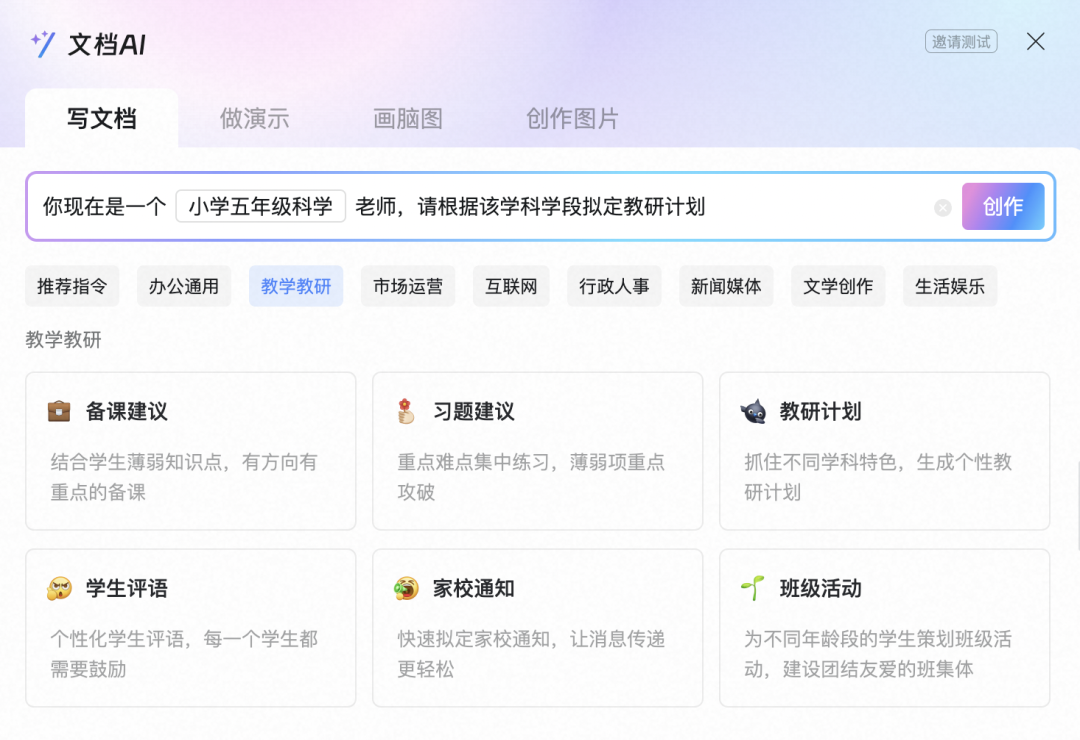1080x740 pixels.
Task: Select the 互联网 category chip
Action: [x=512, y=287]
